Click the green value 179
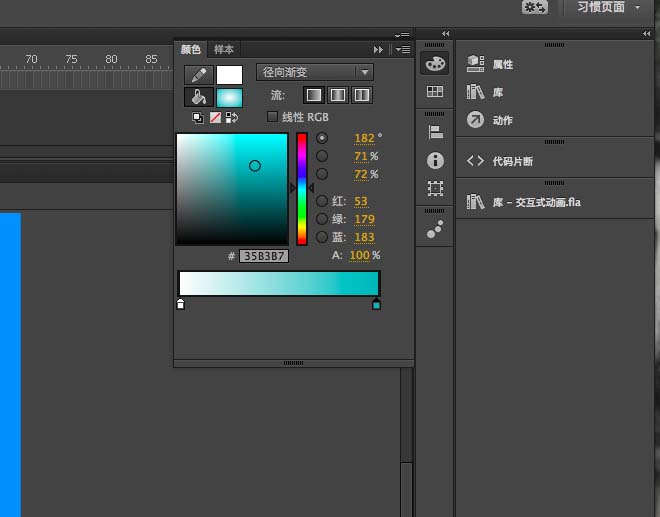The height and width of the screenshot is (517, 660). tap(364, 219)
